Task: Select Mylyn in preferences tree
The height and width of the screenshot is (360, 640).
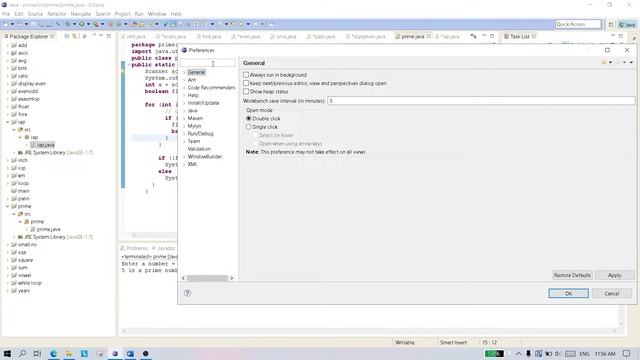Action: (x=194, y=126)
